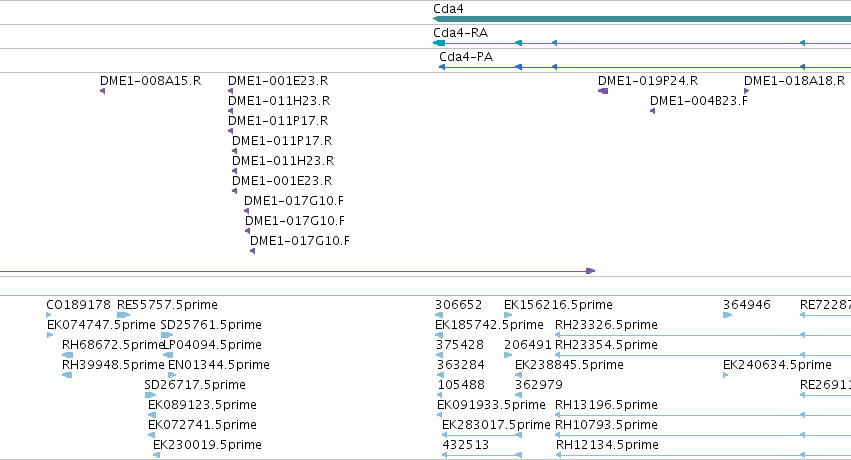Click the 362979 feature label
This screenshot has width=851, height=460.
539,385
